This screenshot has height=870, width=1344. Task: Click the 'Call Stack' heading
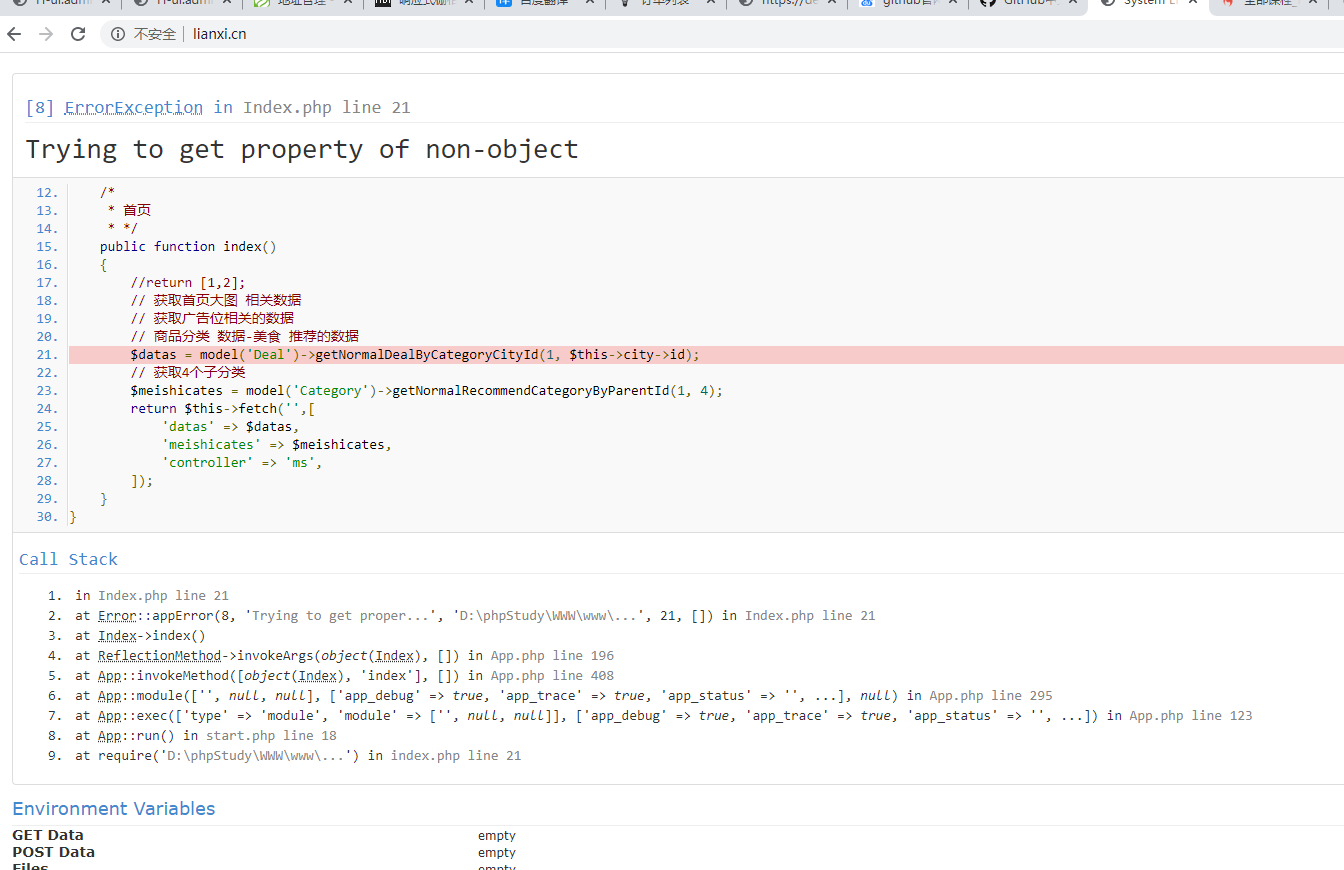click(x=68, y=559)
